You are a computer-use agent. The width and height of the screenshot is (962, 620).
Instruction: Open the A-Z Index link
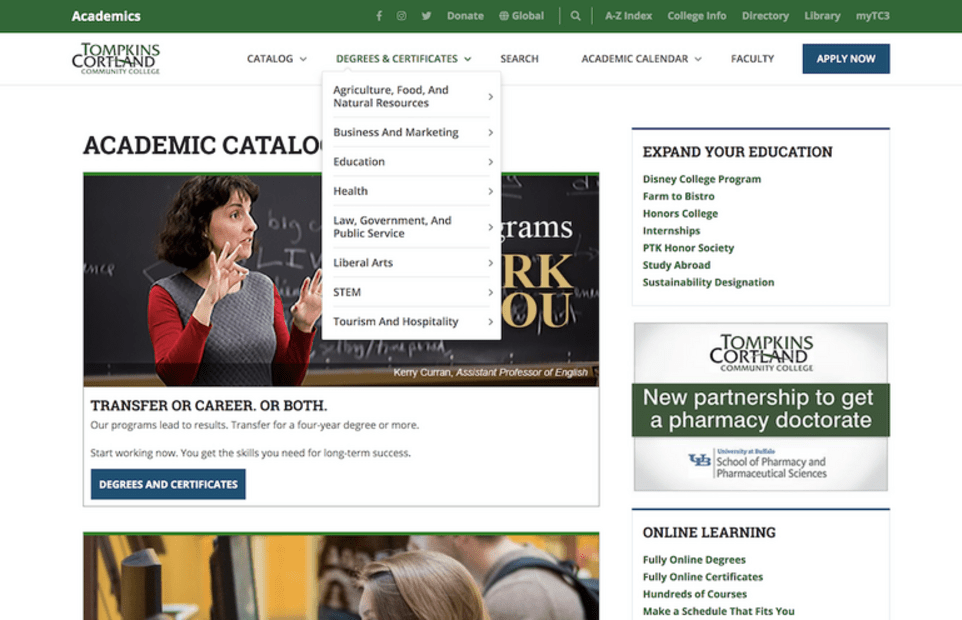tap(628, 16)
